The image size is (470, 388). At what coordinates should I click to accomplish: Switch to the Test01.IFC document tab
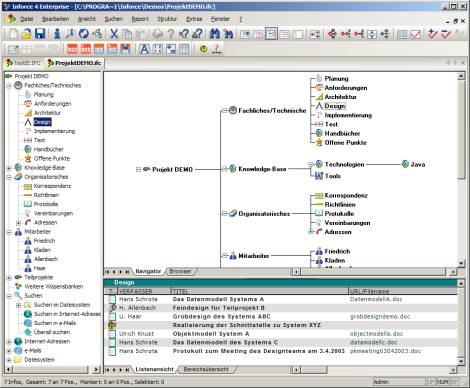[23, 63]
